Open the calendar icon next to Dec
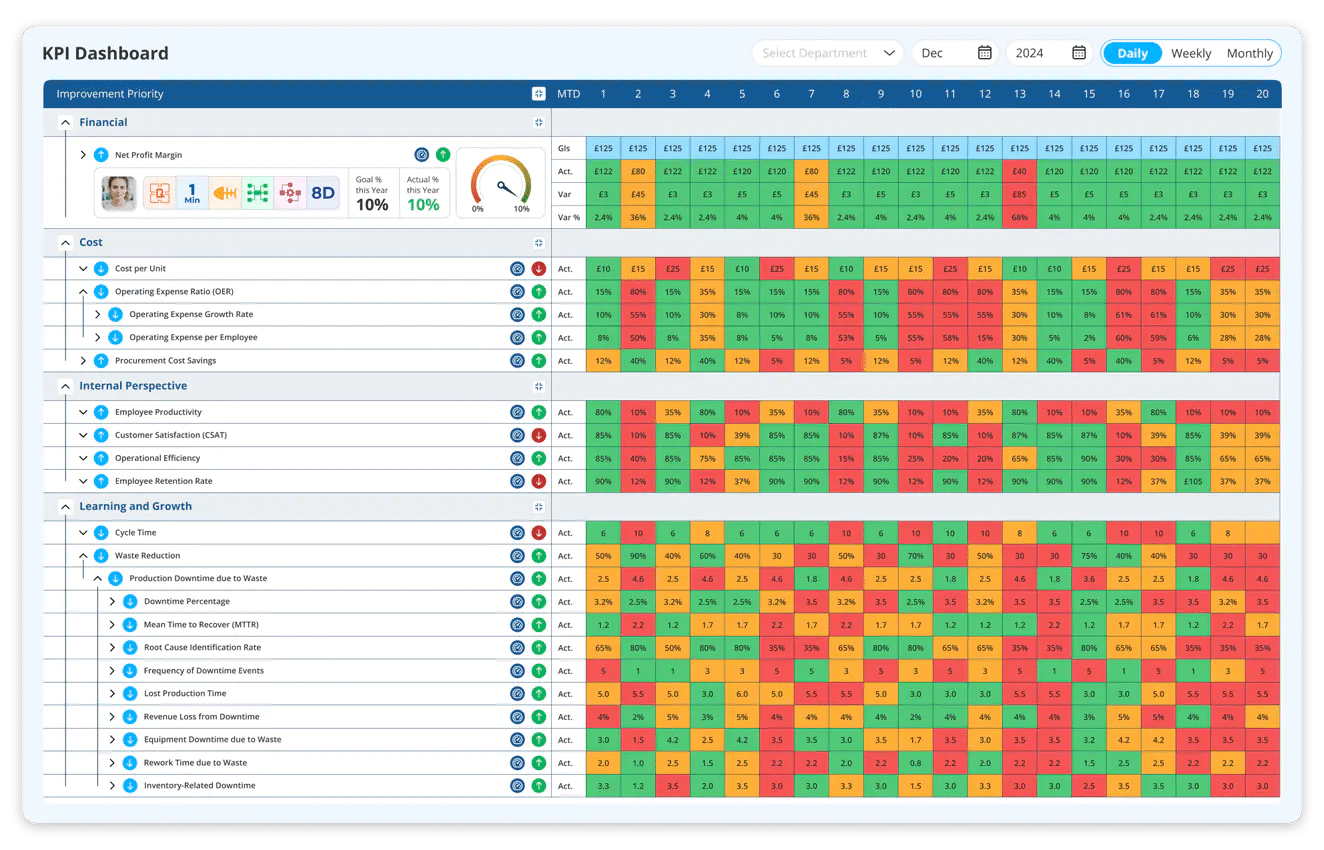This screenshot has width=1324, height=850. click(x=986, y=52)
